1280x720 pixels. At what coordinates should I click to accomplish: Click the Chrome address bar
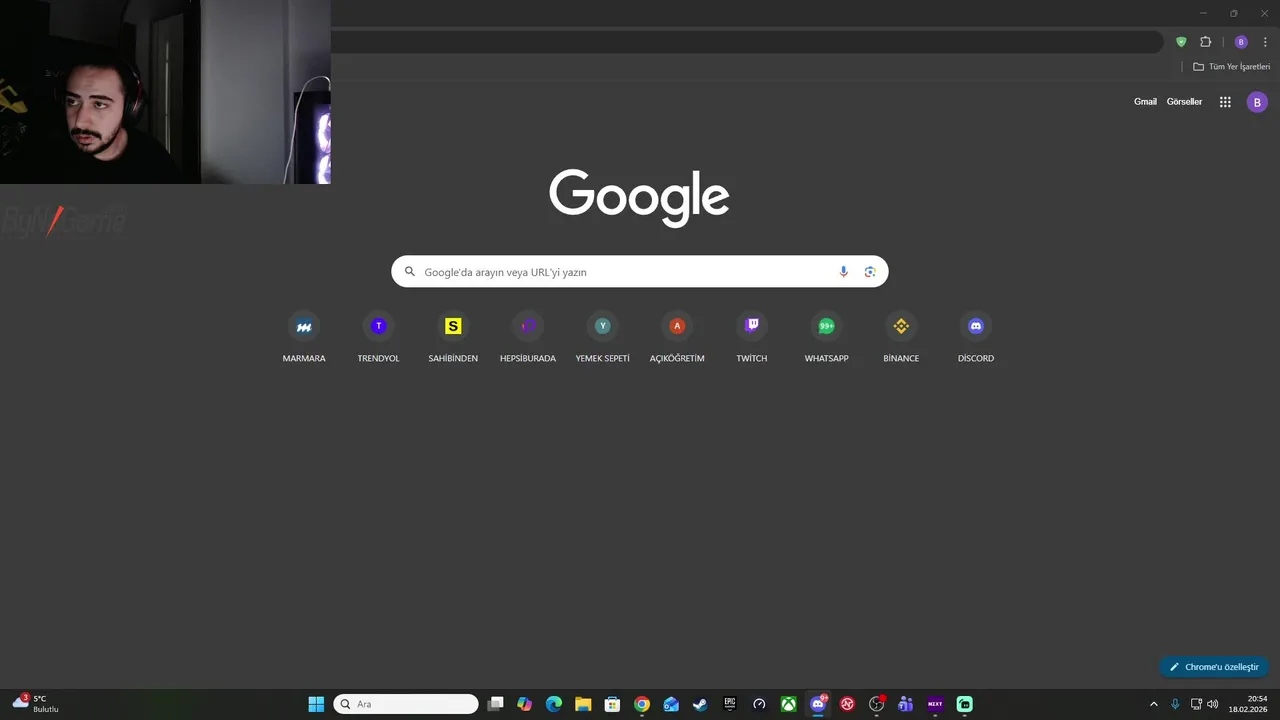tap(746, 42)
